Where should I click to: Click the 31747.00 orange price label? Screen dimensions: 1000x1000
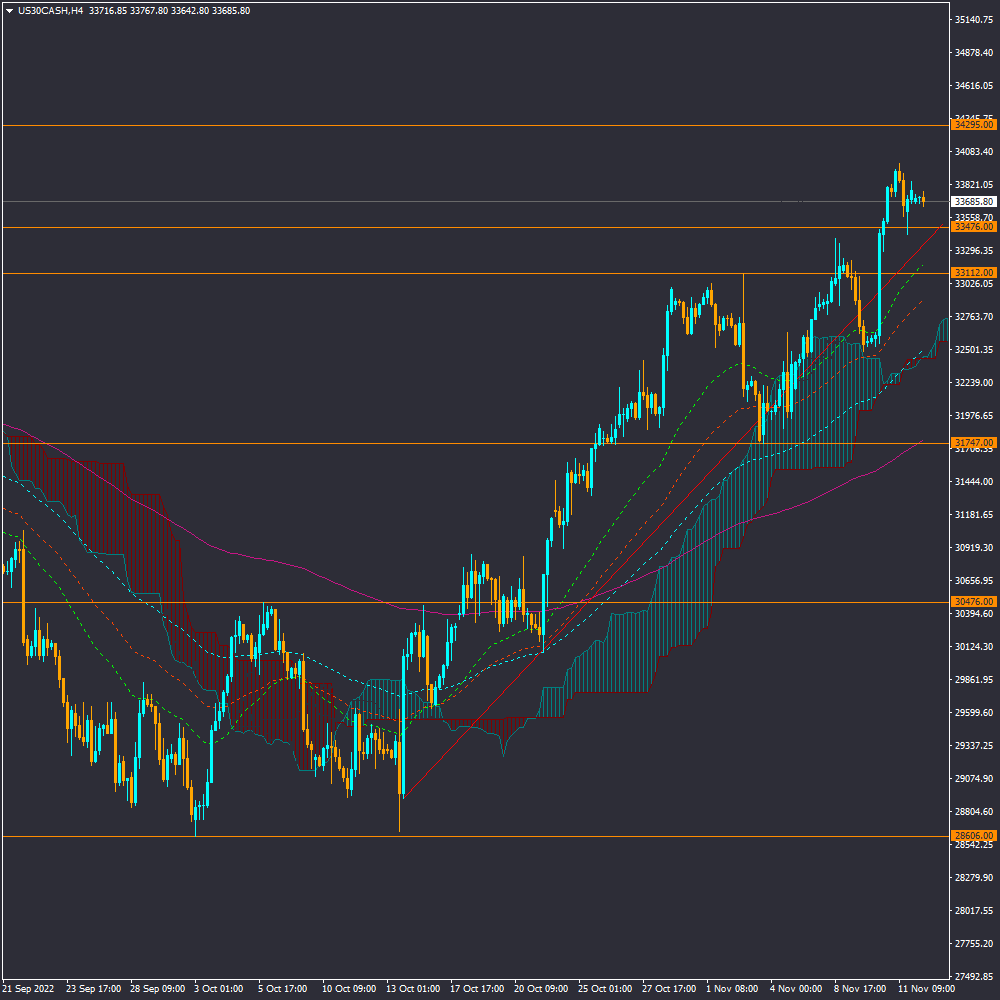tap(973, 442)
